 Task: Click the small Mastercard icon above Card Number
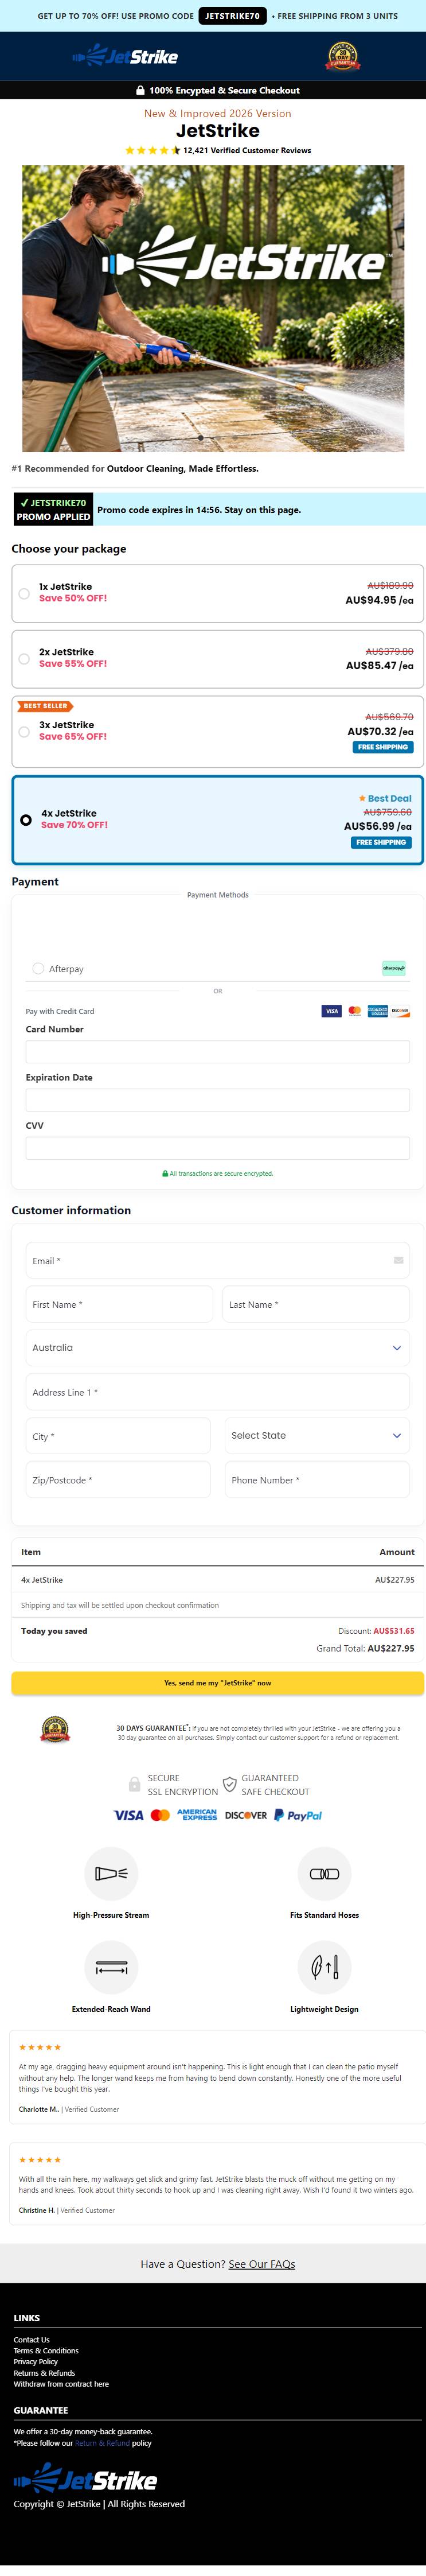tap(355, 1011)
